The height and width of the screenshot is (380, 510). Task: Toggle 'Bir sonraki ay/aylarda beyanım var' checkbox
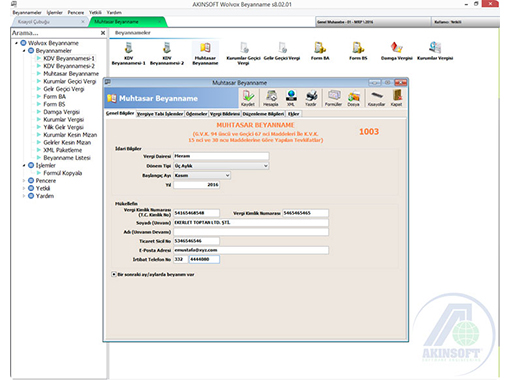[x=114, y=274]
